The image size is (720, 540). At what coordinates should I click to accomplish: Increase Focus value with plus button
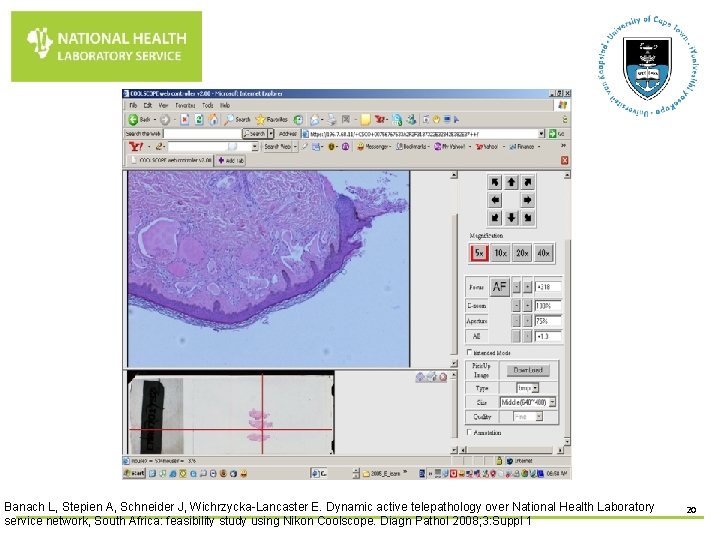click(x=528, y=287)
